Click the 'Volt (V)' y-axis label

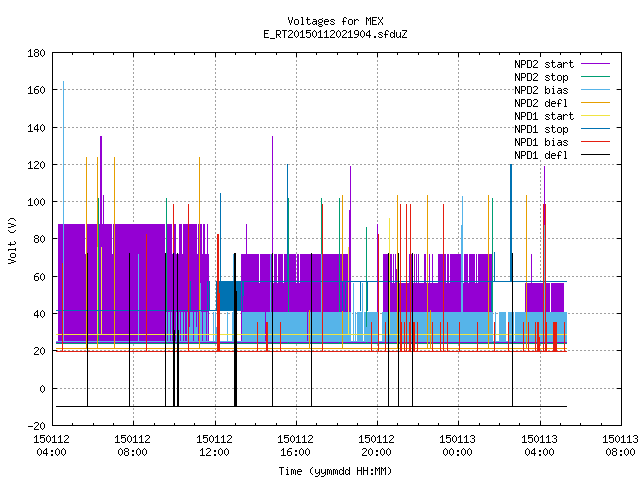[12, 241]
